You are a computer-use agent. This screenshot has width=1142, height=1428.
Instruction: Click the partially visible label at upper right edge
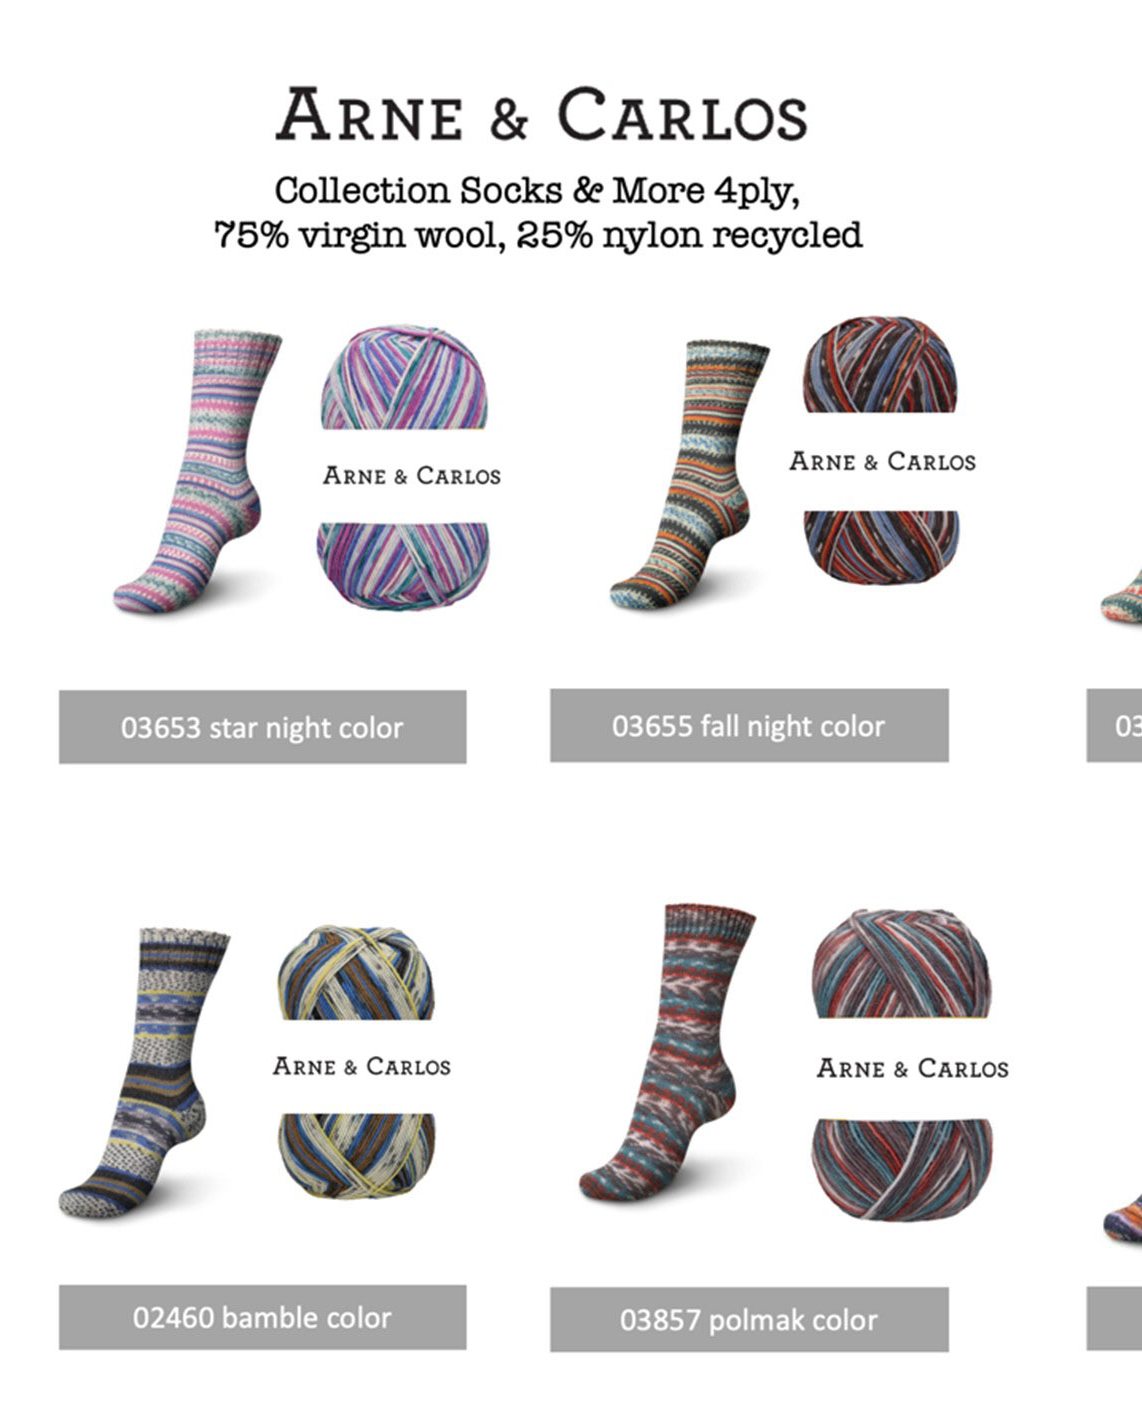pos(1114,725)
